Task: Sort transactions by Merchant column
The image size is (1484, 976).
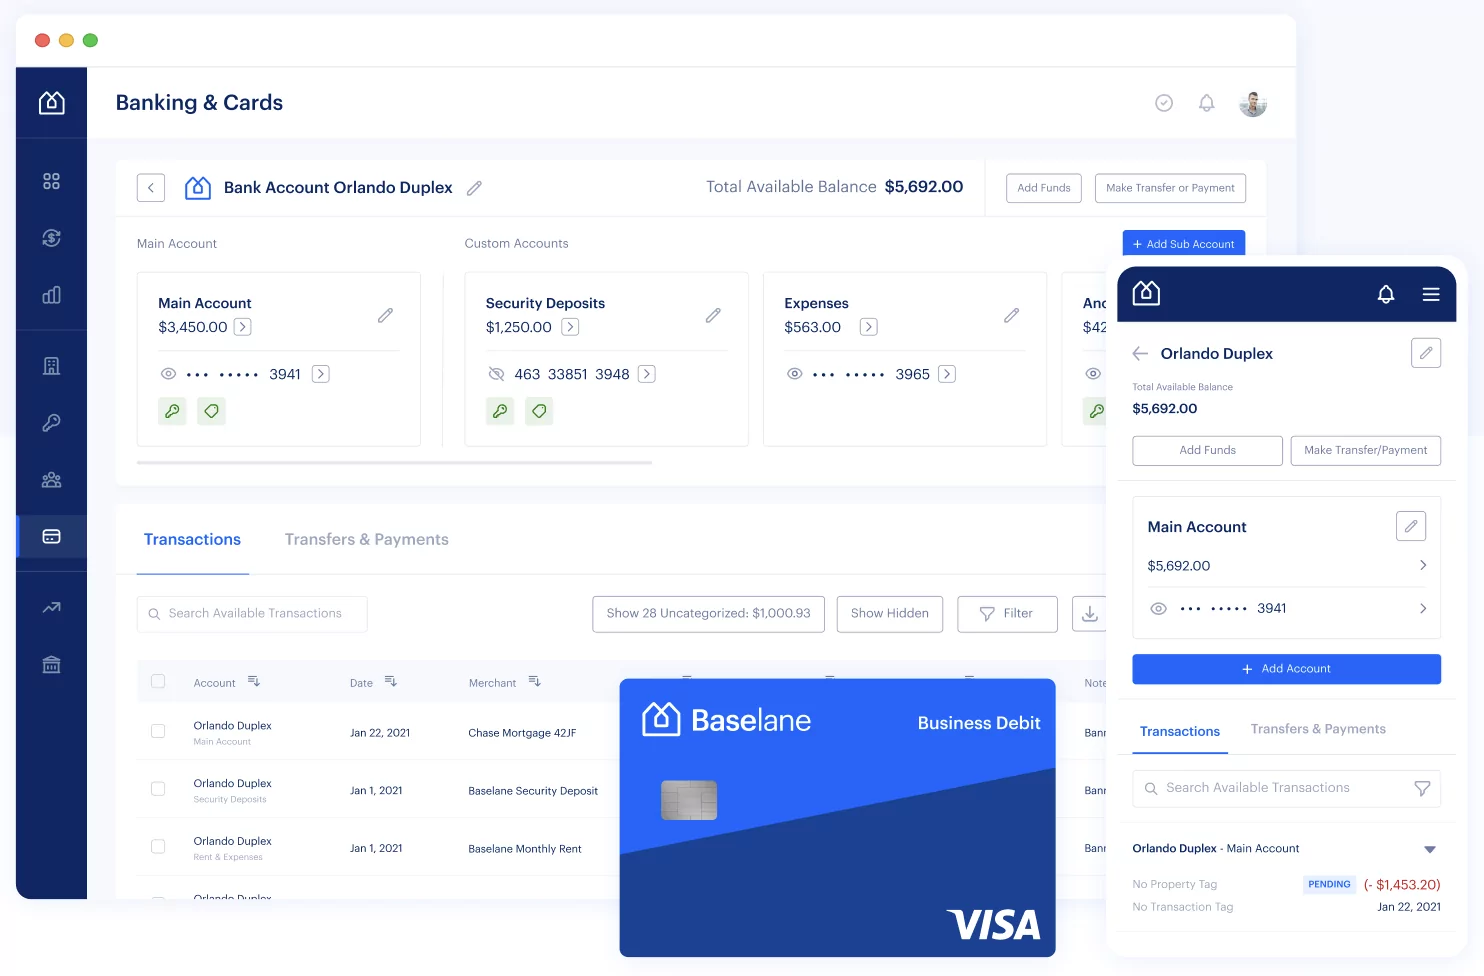Action: pos(534,681)
